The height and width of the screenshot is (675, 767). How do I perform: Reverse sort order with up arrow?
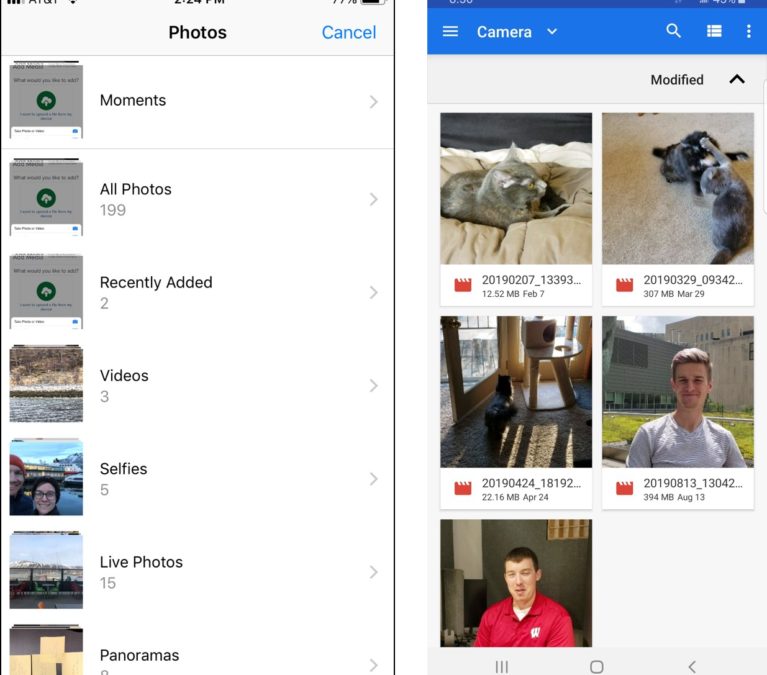coord(737,79)
